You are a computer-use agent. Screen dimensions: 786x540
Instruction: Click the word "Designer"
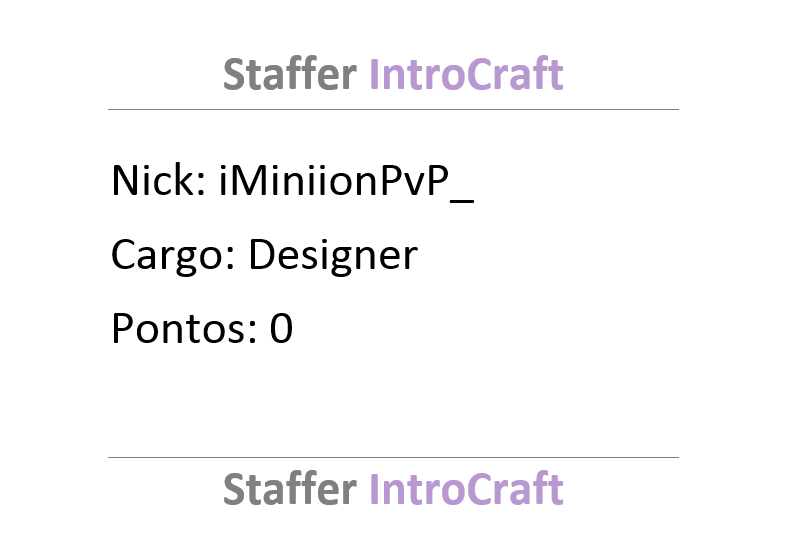(333, 256)
